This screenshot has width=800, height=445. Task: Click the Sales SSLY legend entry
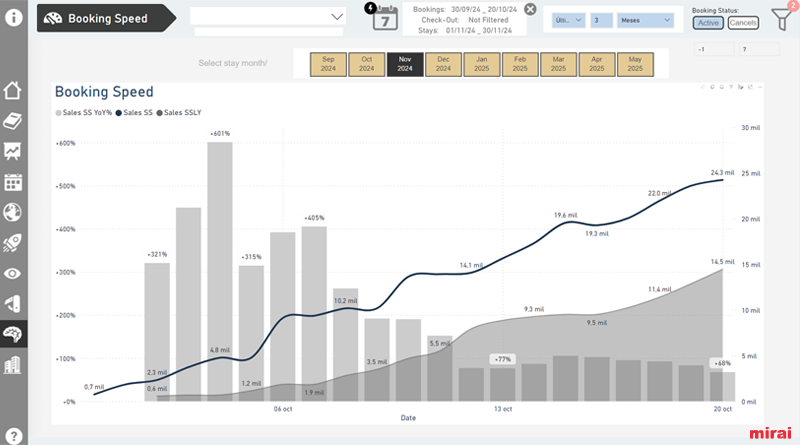[x=179, y=113]
